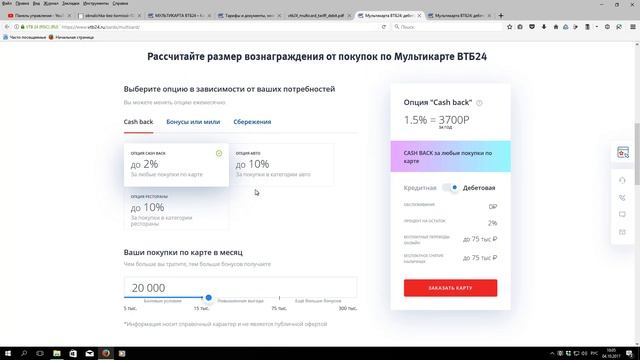The height and width of the screenshot is (360, 640).
Task: Click the ЗАКАЗАТЬ КАРТУ button
Action: pyautogui.click(x=450, y=288)
